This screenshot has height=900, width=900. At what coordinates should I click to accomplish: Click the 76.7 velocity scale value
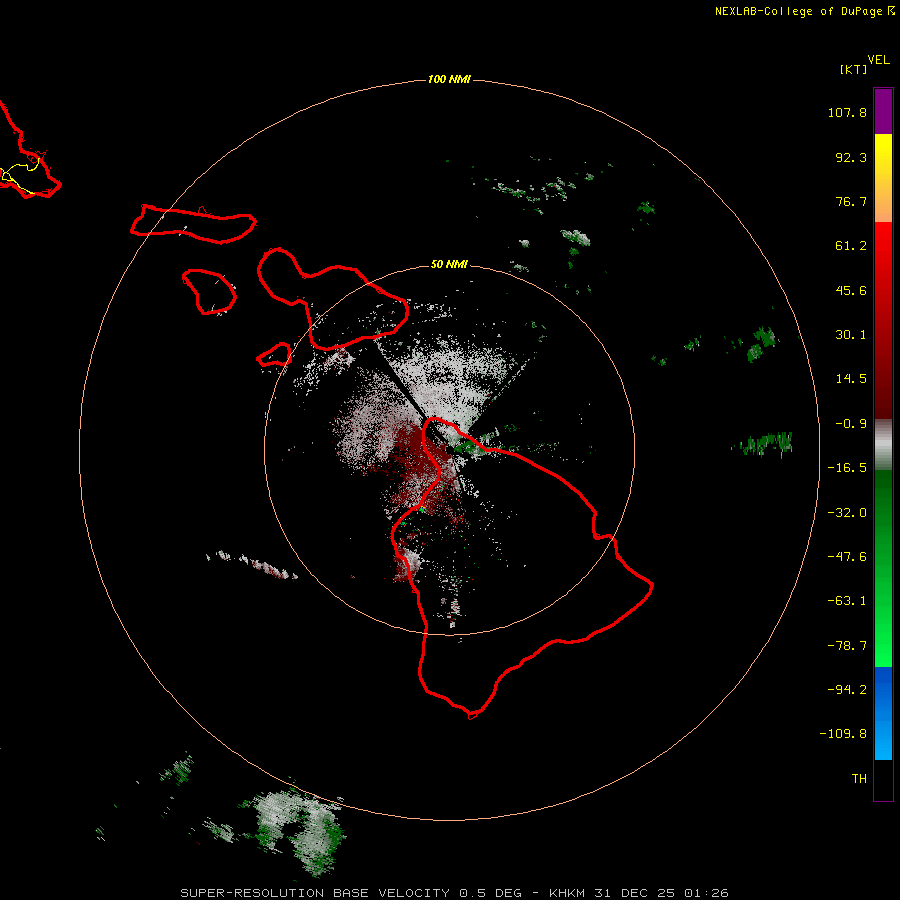click(851, 201)
